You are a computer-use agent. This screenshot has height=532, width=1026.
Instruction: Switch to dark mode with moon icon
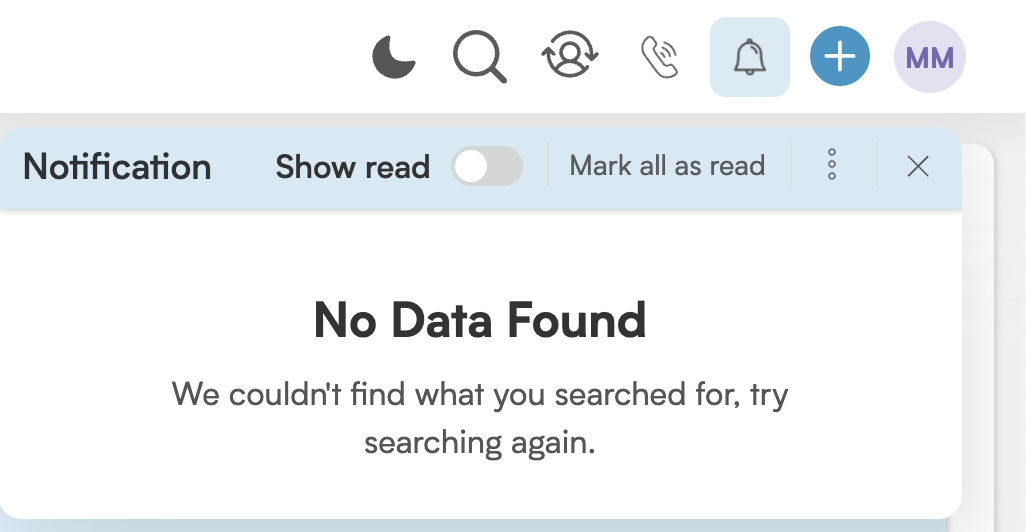click(393, 57)
